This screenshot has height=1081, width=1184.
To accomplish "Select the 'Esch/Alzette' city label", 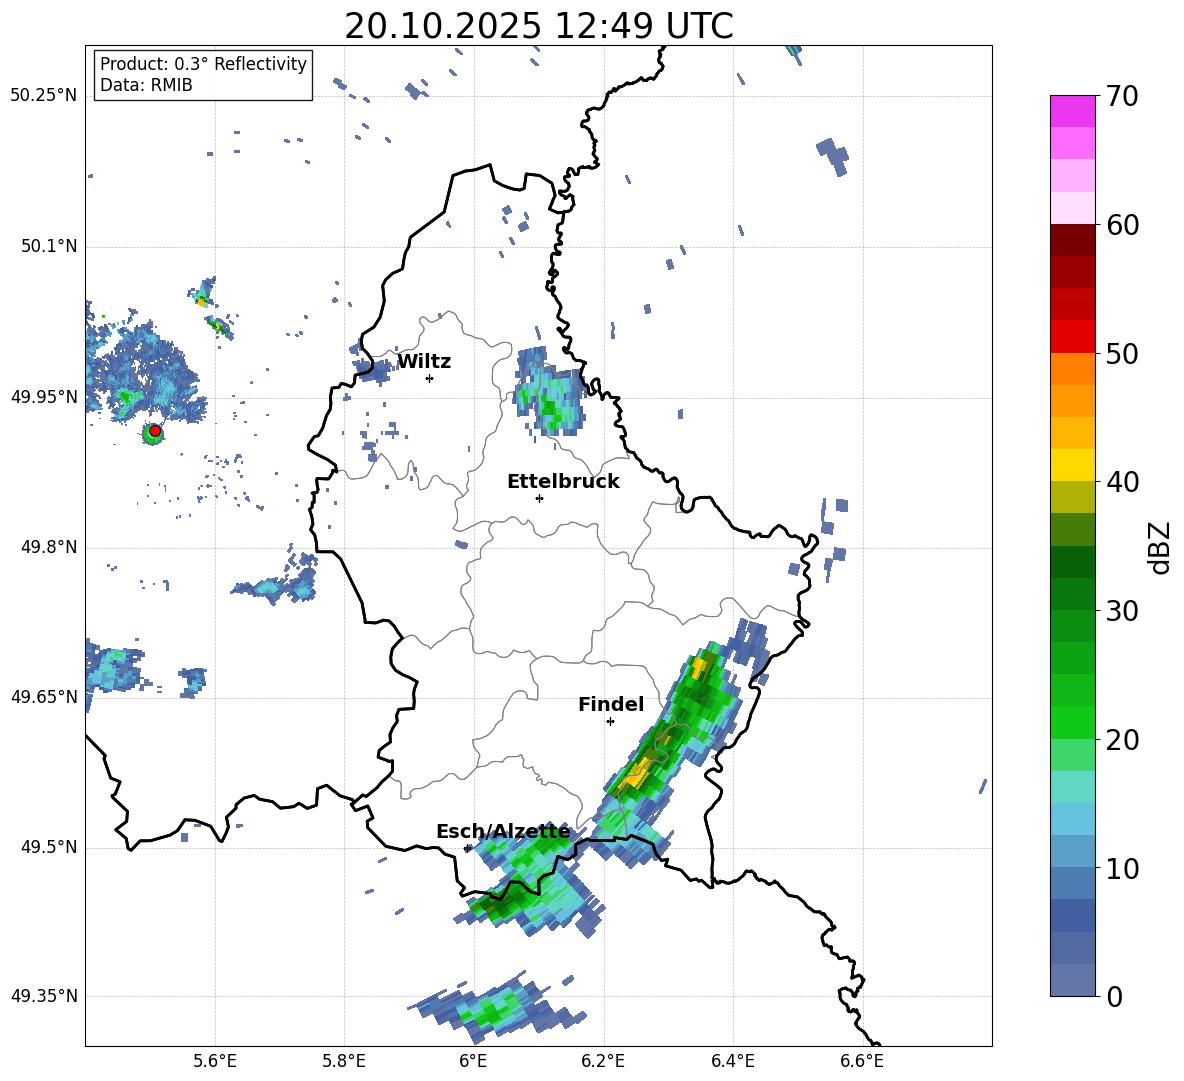I will pos(503,831).
